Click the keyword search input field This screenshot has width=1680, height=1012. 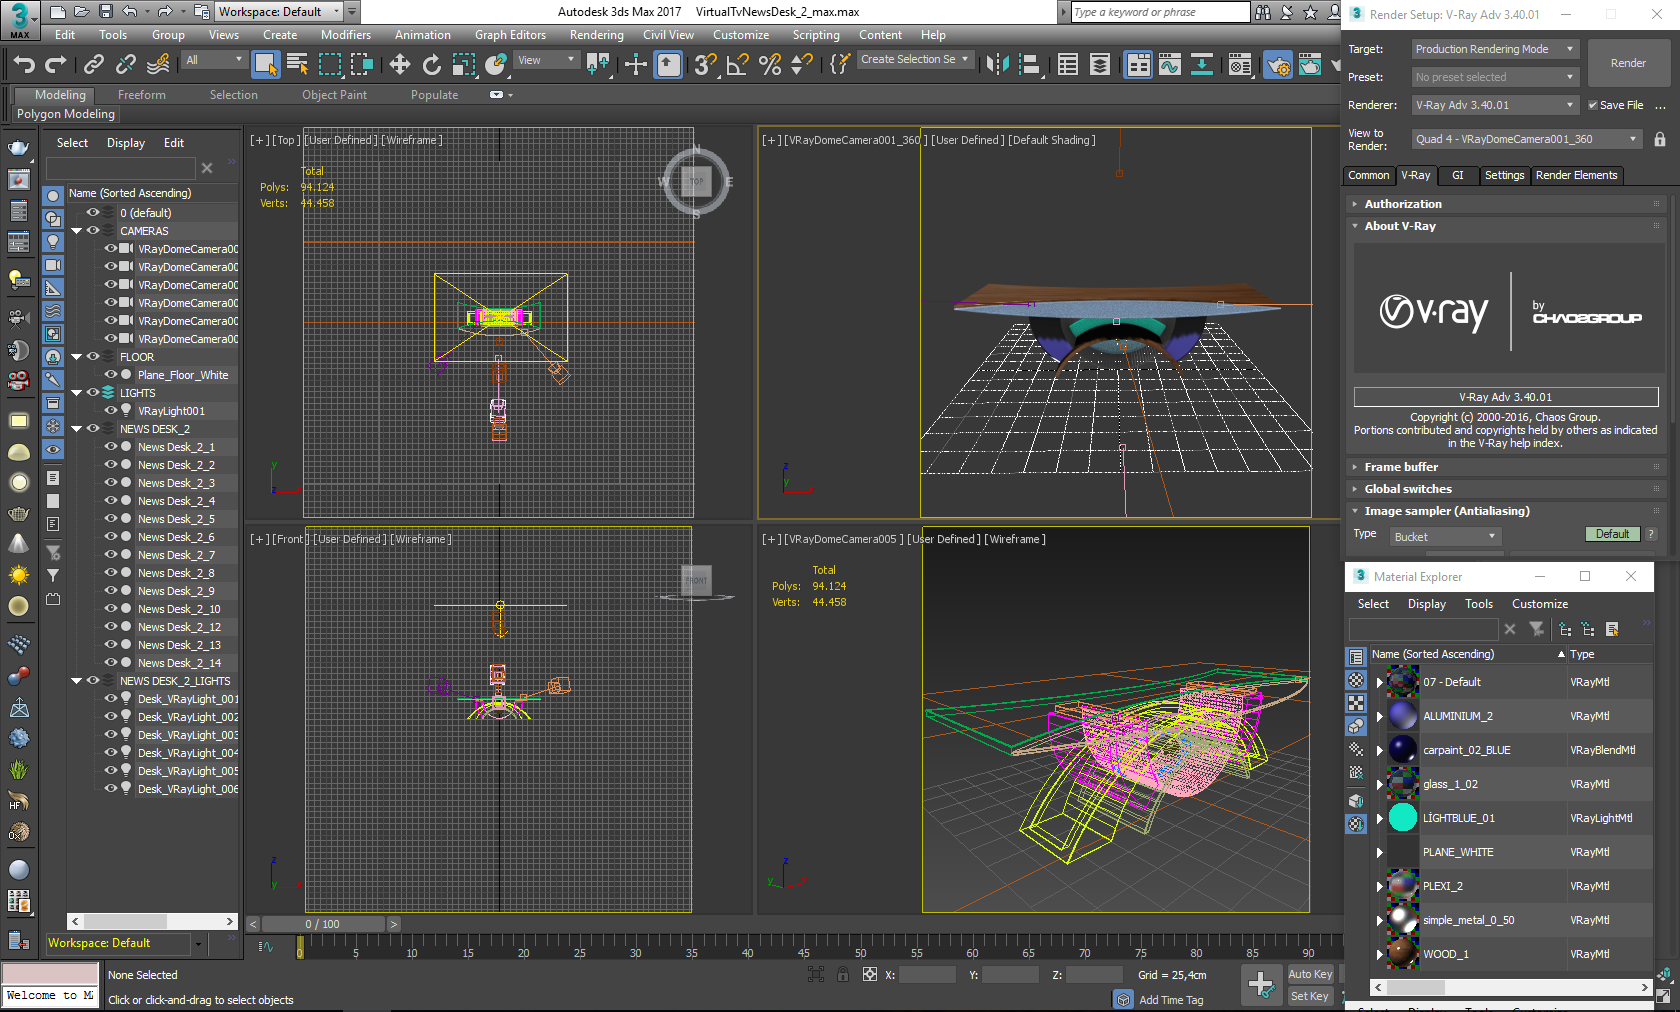click(1158, 12)
